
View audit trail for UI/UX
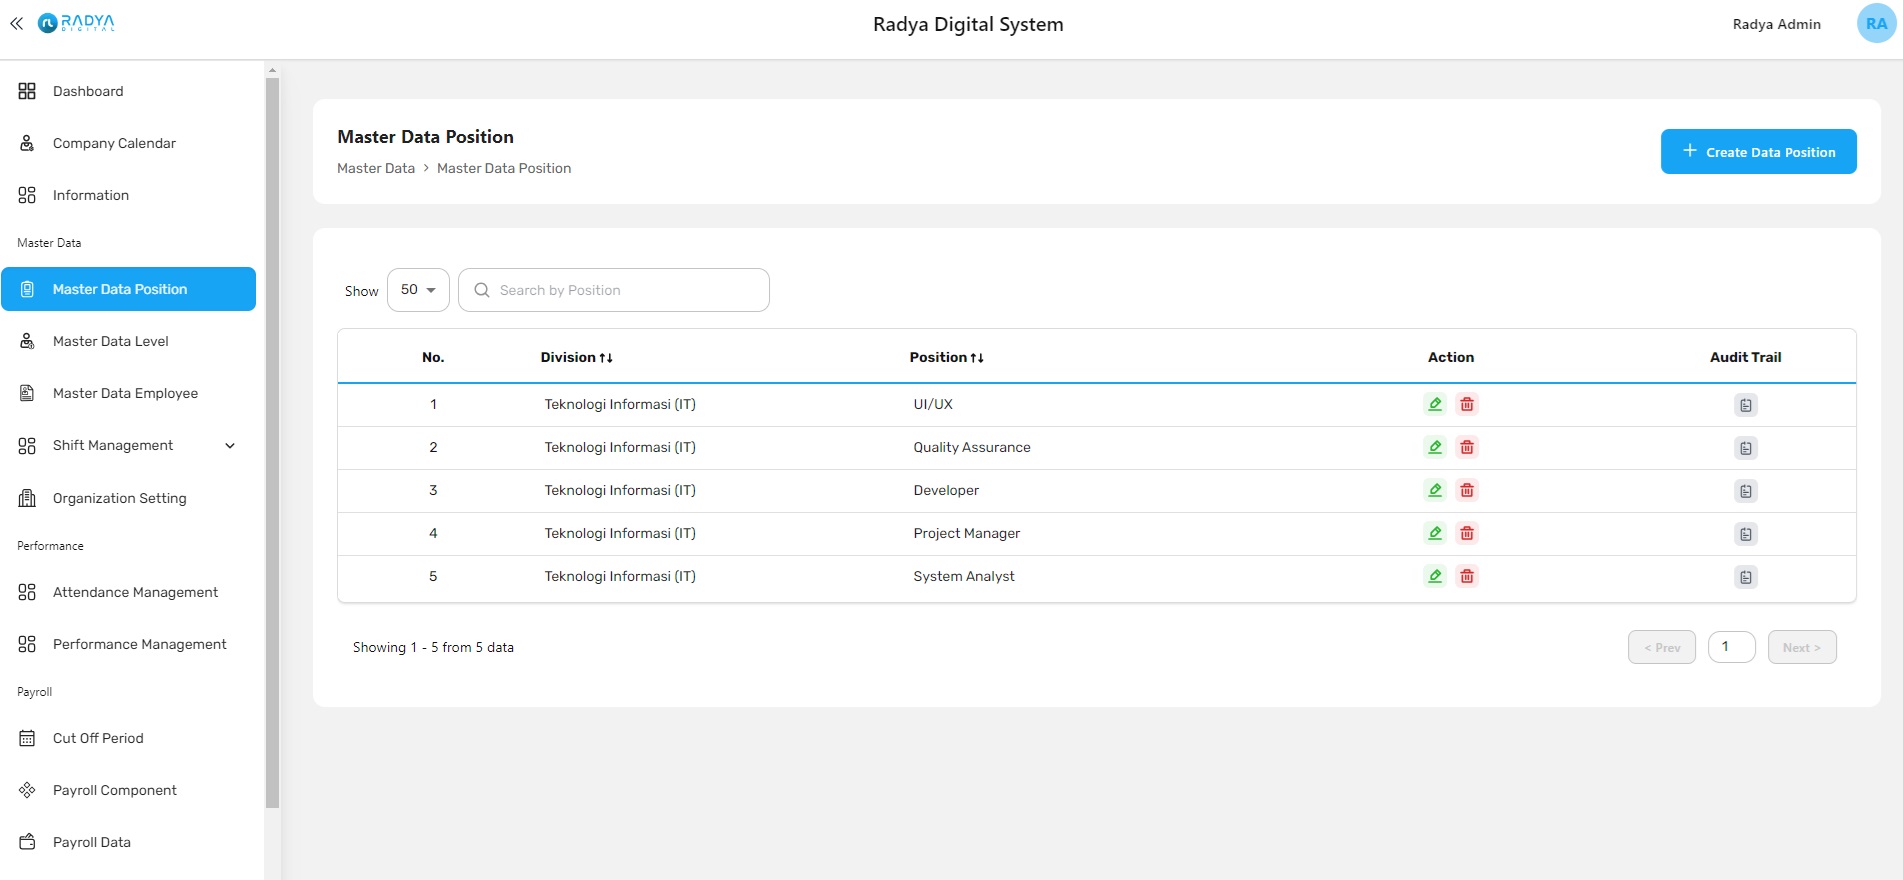pos(1746,405)
